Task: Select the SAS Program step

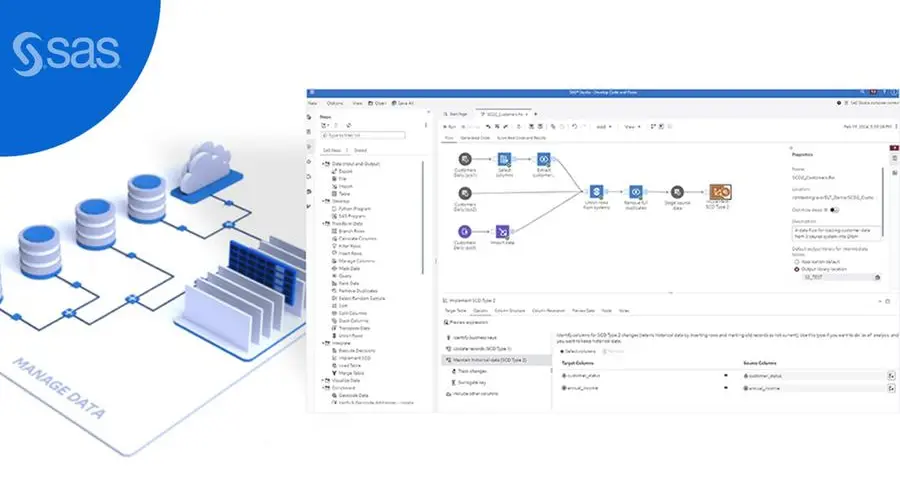Action: [348, 216]
